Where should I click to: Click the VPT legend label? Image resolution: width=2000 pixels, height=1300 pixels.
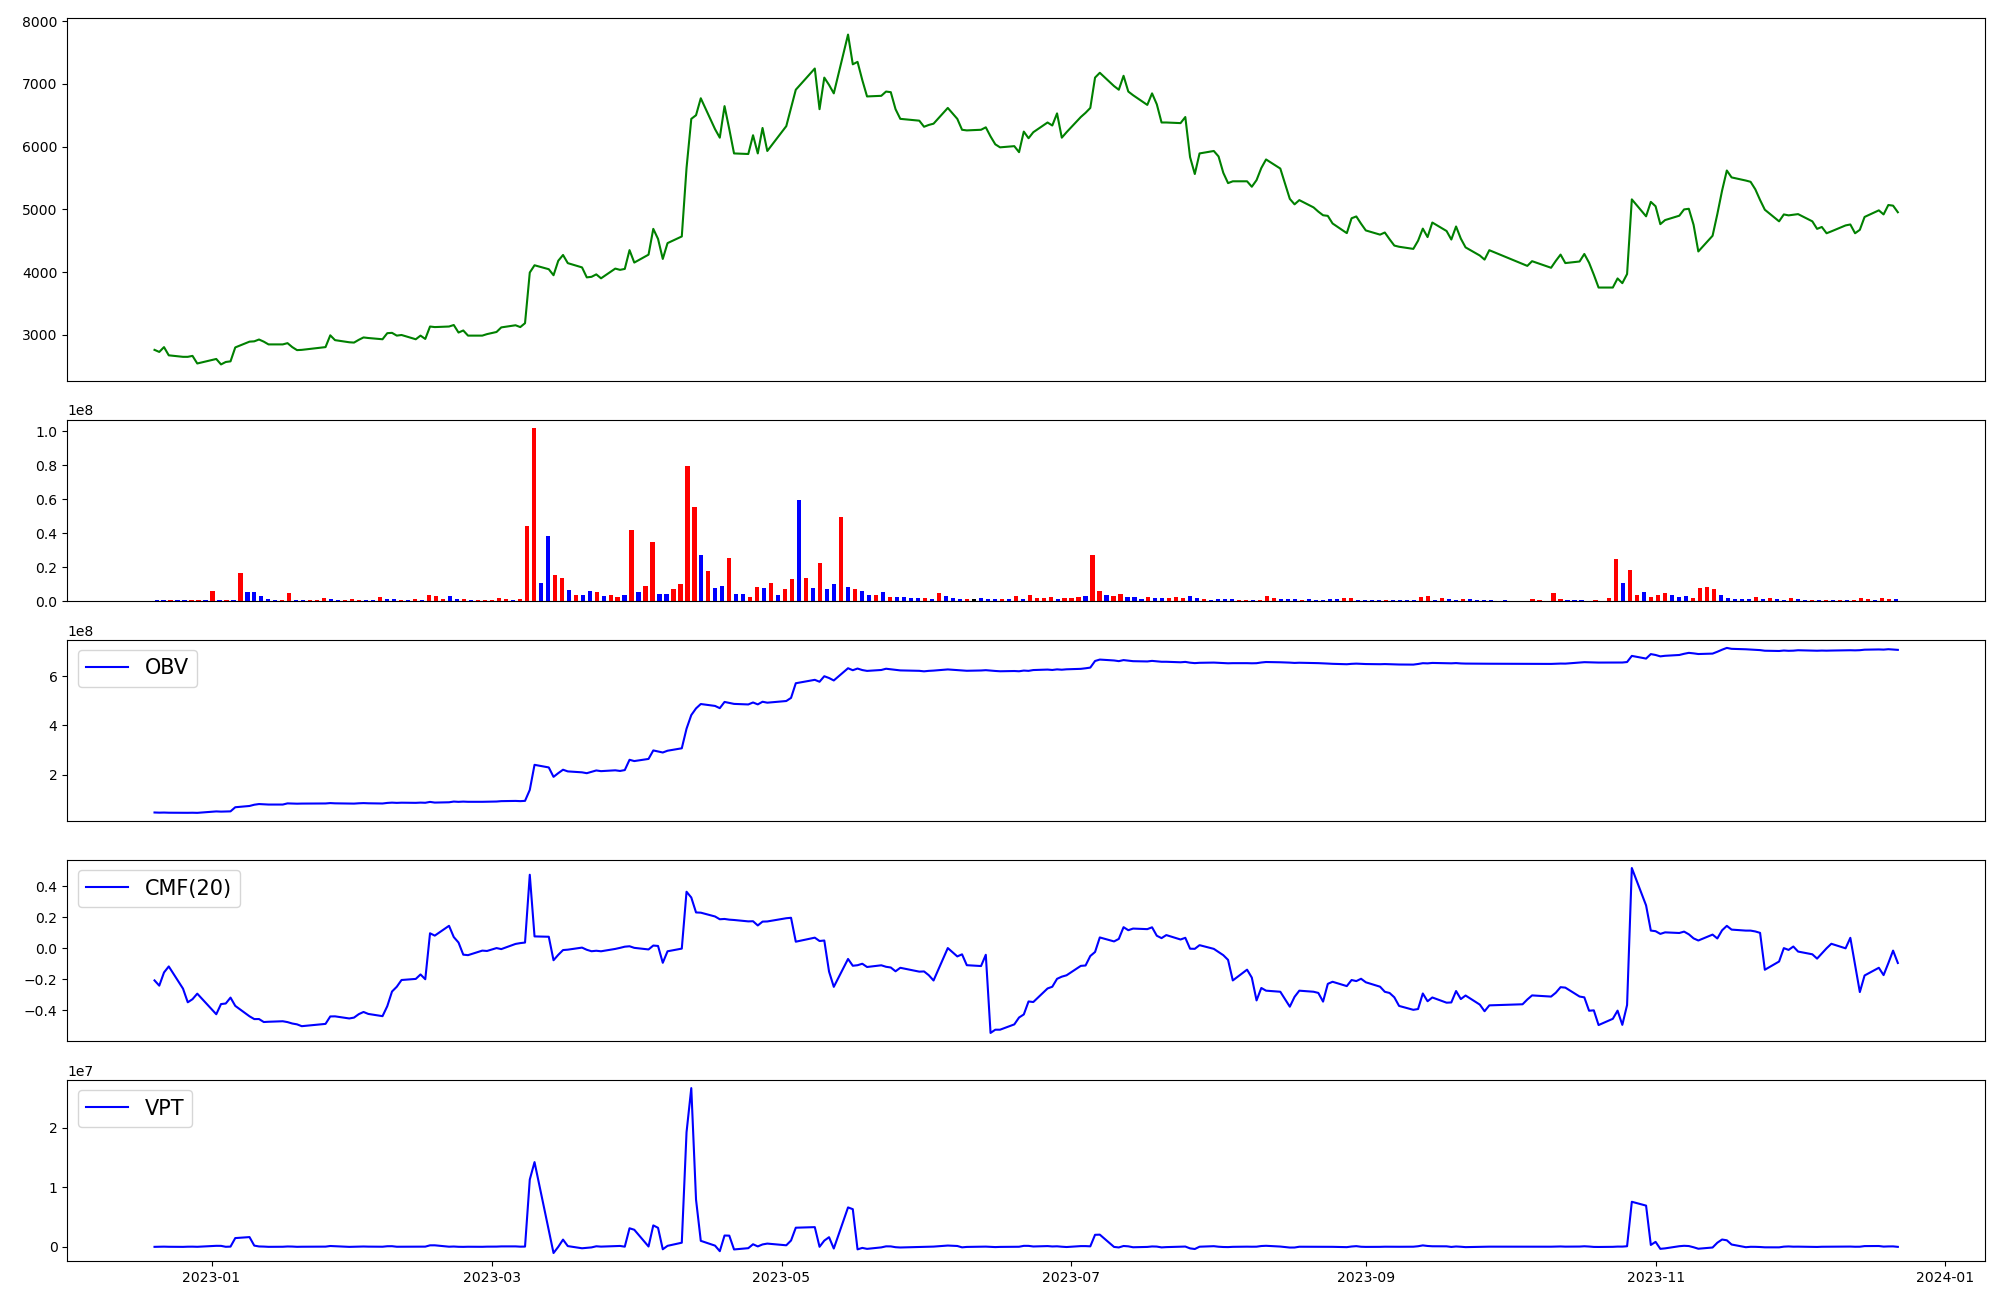coord(164,1108)
